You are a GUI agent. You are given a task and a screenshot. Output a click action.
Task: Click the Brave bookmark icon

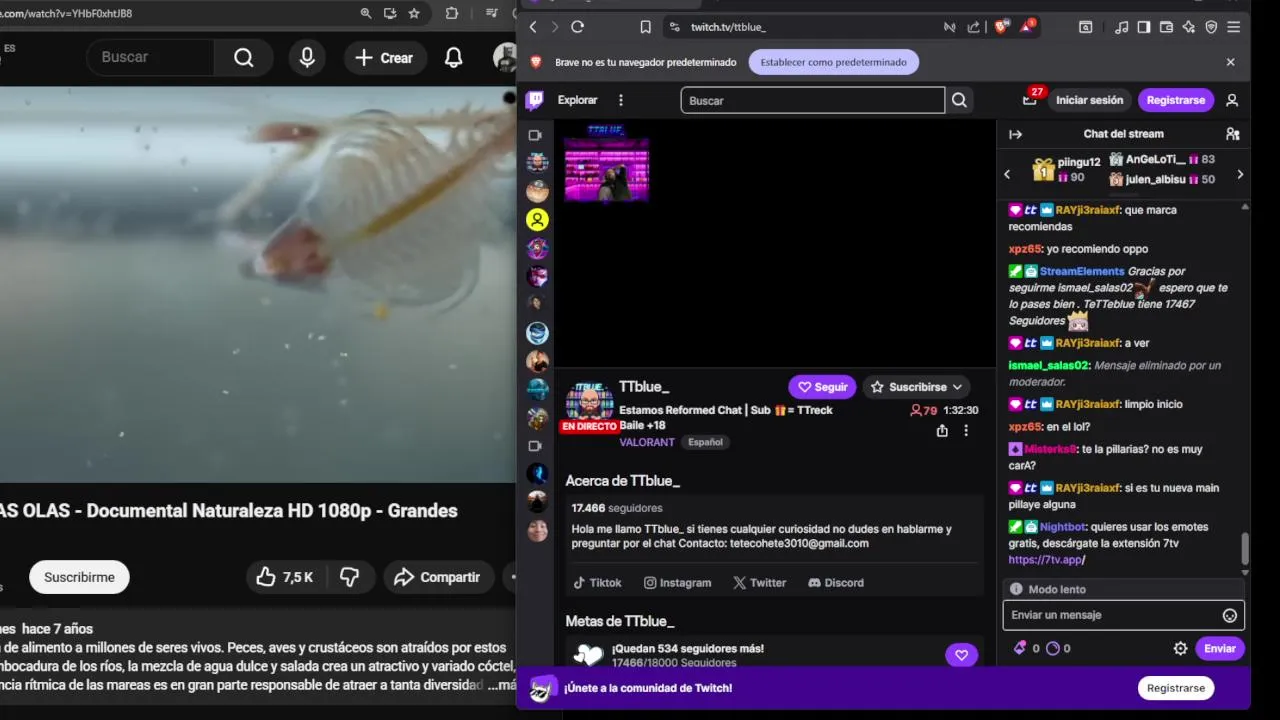coord(645,27)
